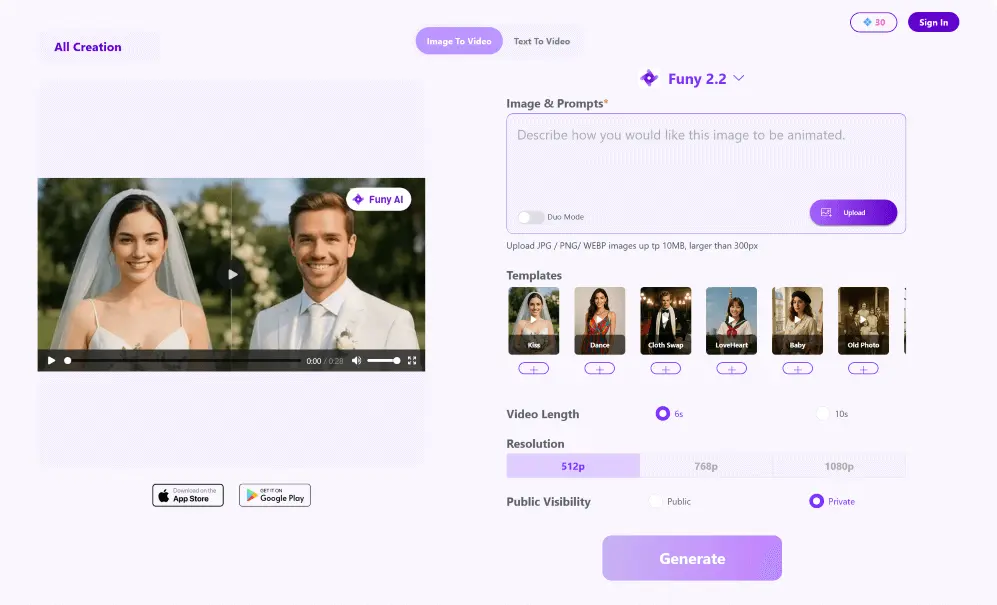Adjust the video volume slider
Image resolution: width=997 pixels, height=605 pixels.
(383, 361)
